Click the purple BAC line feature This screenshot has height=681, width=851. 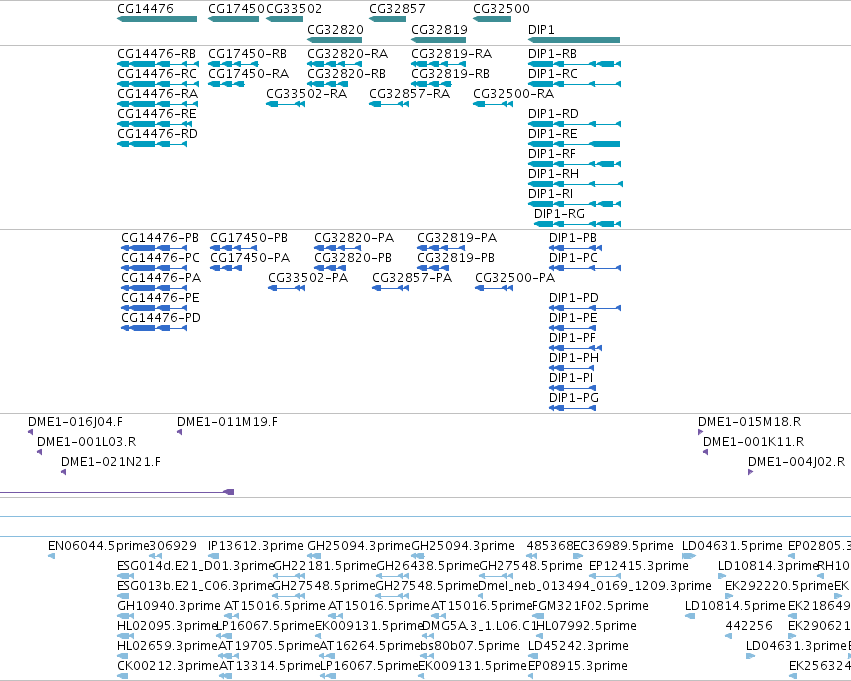(x=117, y=492)
